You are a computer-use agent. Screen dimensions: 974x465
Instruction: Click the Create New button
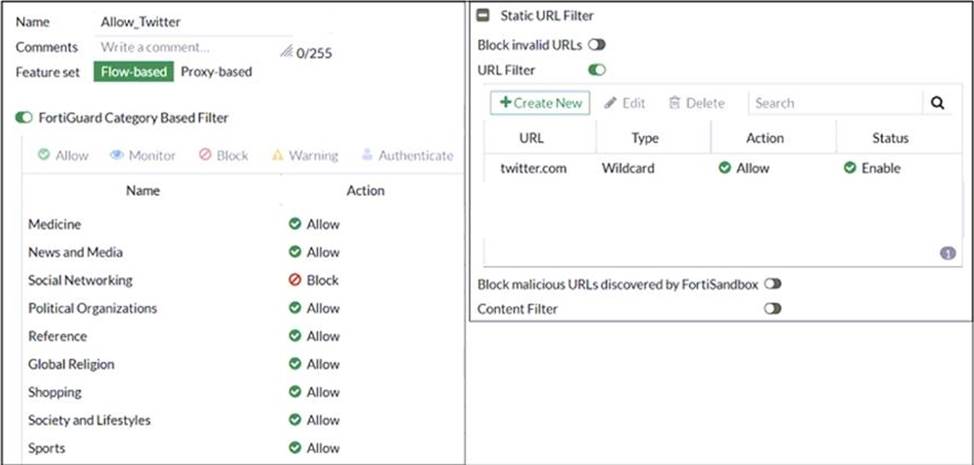(540, 103)
